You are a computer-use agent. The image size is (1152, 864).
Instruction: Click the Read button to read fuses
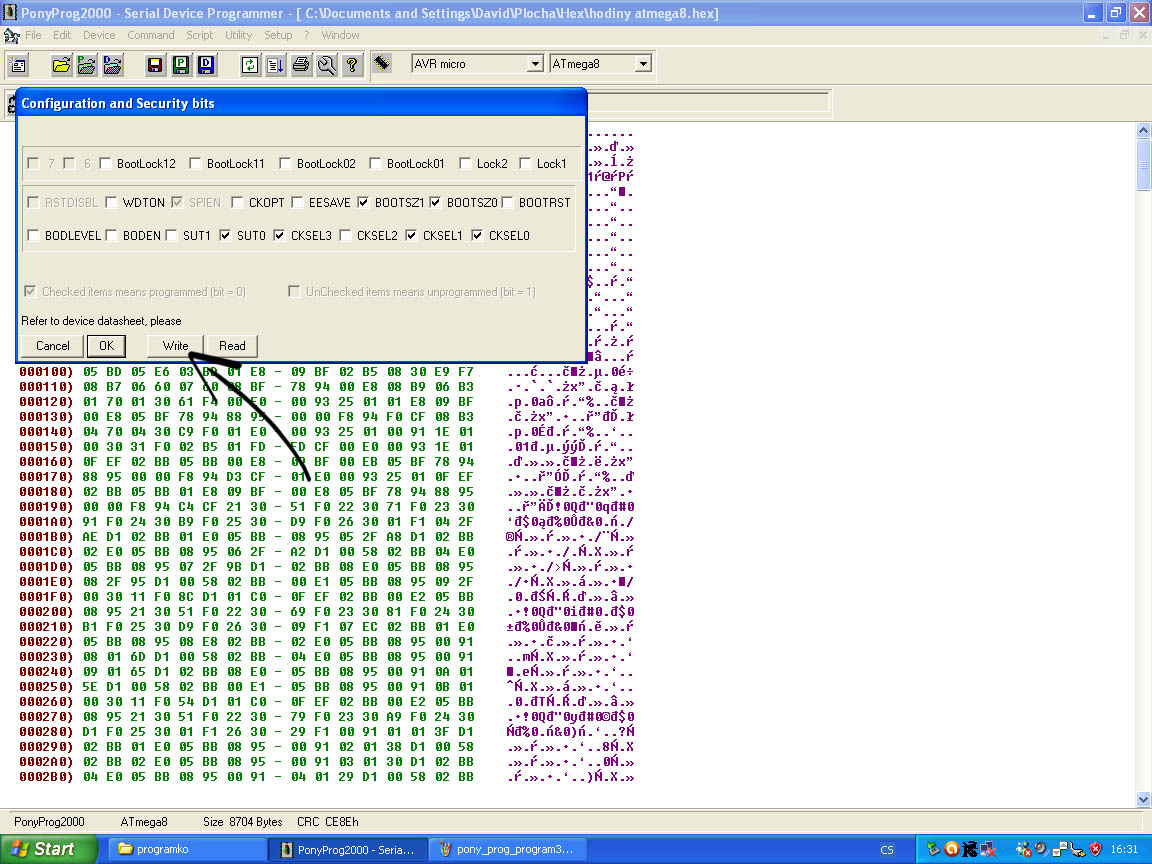tap(232, 346)
